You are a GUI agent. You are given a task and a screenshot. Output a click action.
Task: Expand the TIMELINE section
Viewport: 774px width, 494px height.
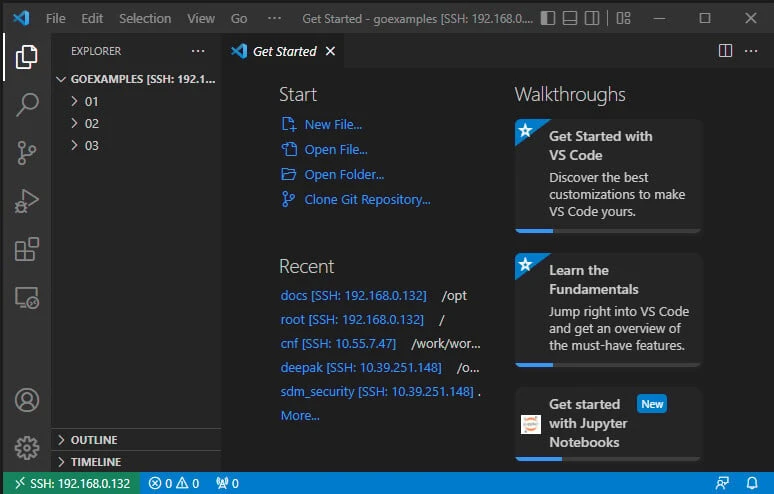click(95, 462)
